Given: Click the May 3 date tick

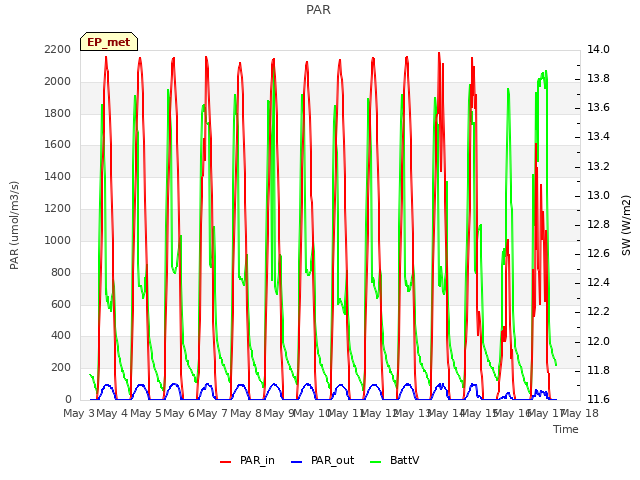Looking at the screenshot, I should [79, 413].
